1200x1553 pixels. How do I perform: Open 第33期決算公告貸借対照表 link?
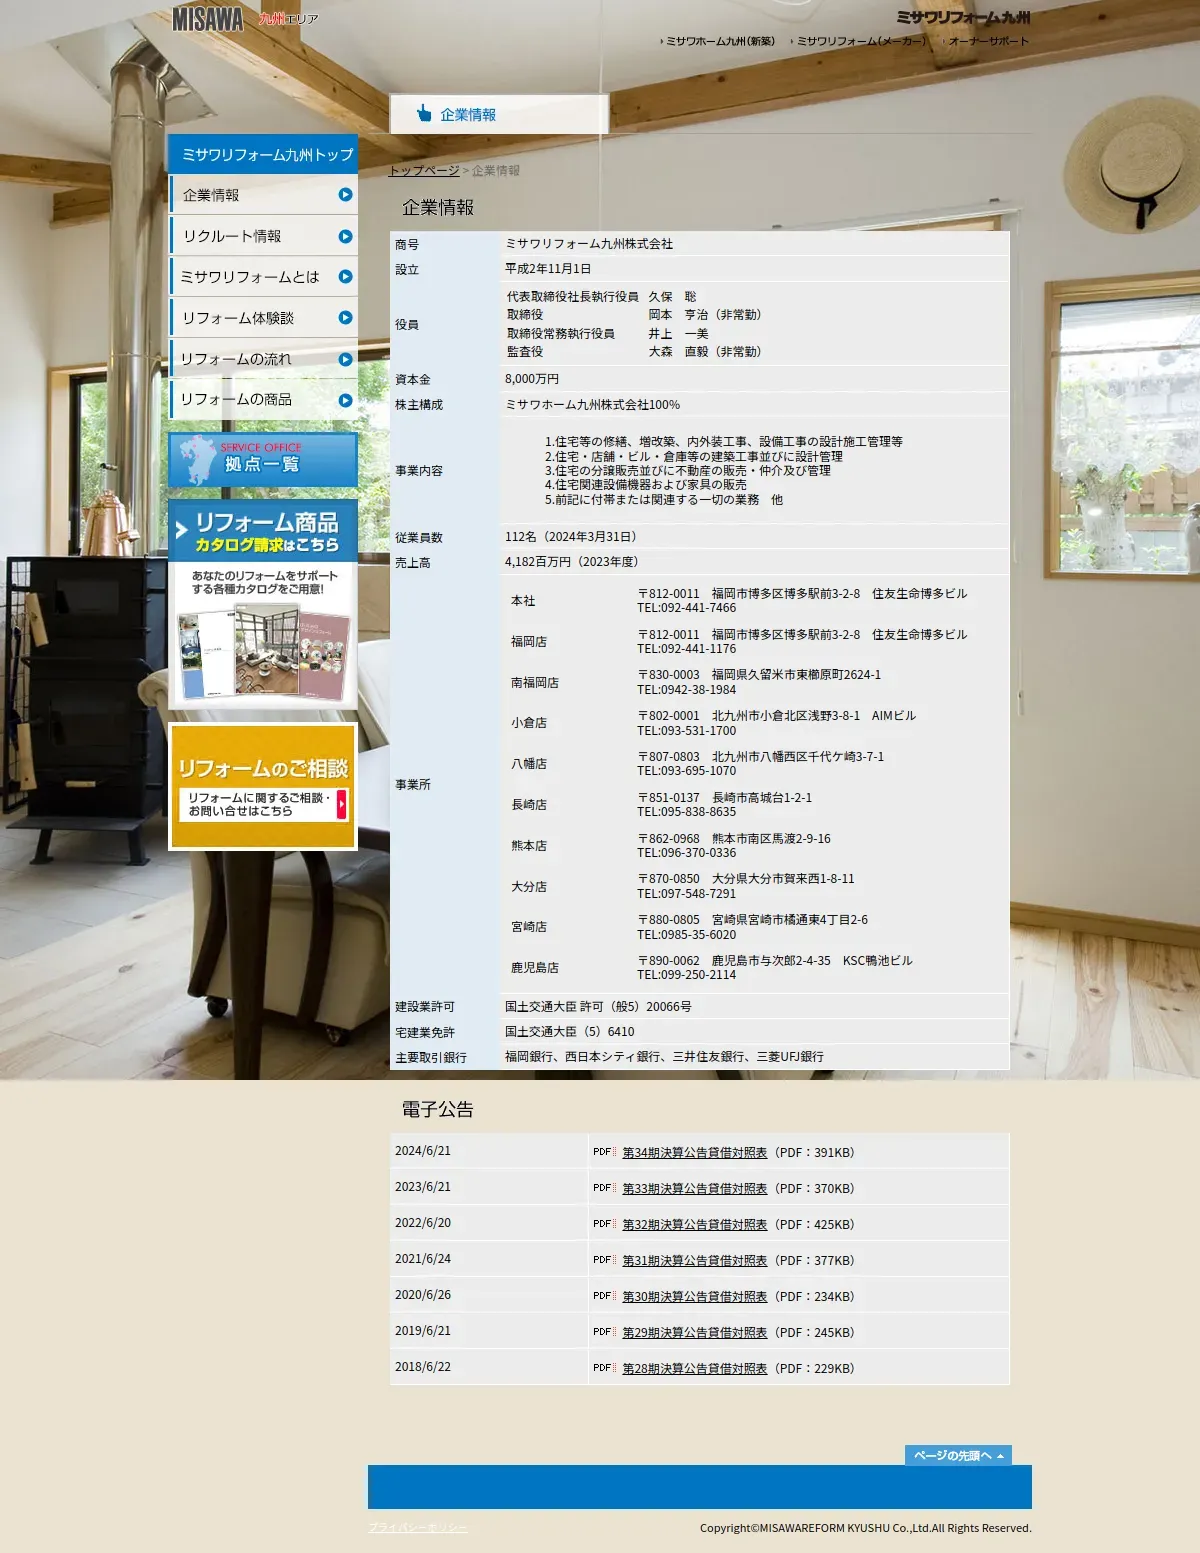pyautogui.click(x=695, y=1189)
